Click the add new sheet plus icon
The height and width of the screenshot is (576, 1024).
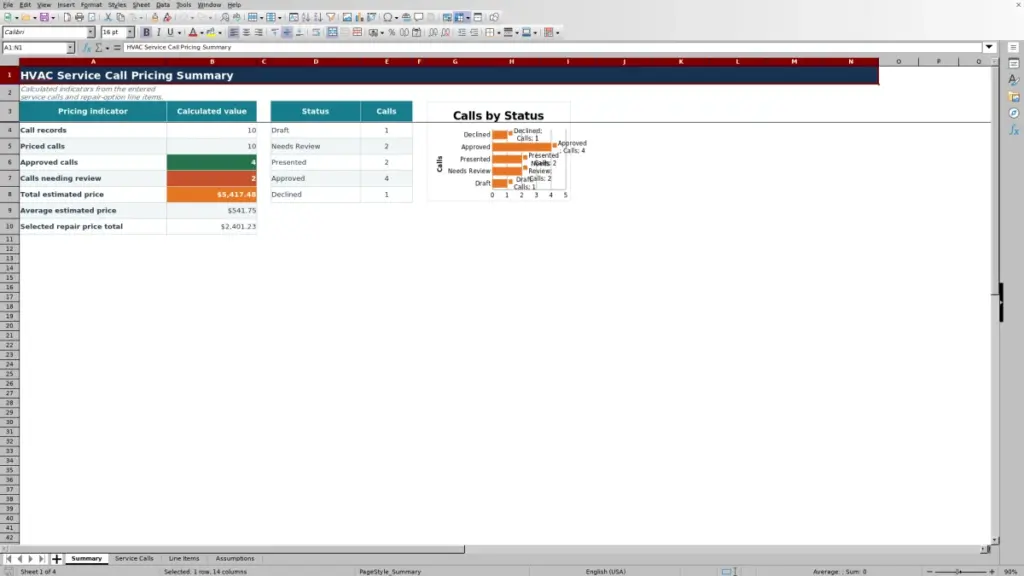click(56, 559)
